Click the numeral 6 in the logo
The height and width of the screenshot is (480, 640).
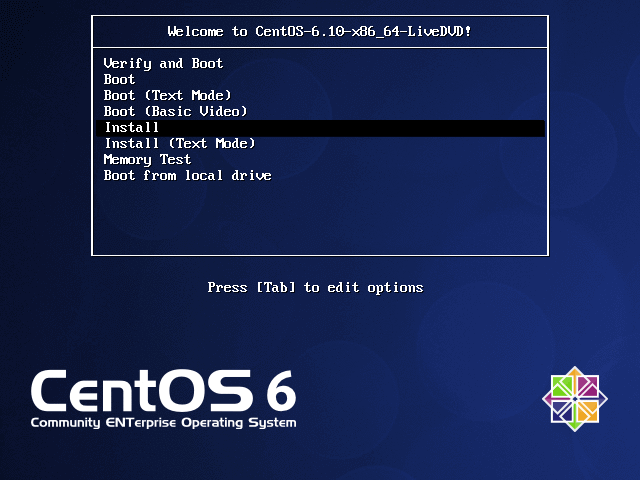[280, 391]
